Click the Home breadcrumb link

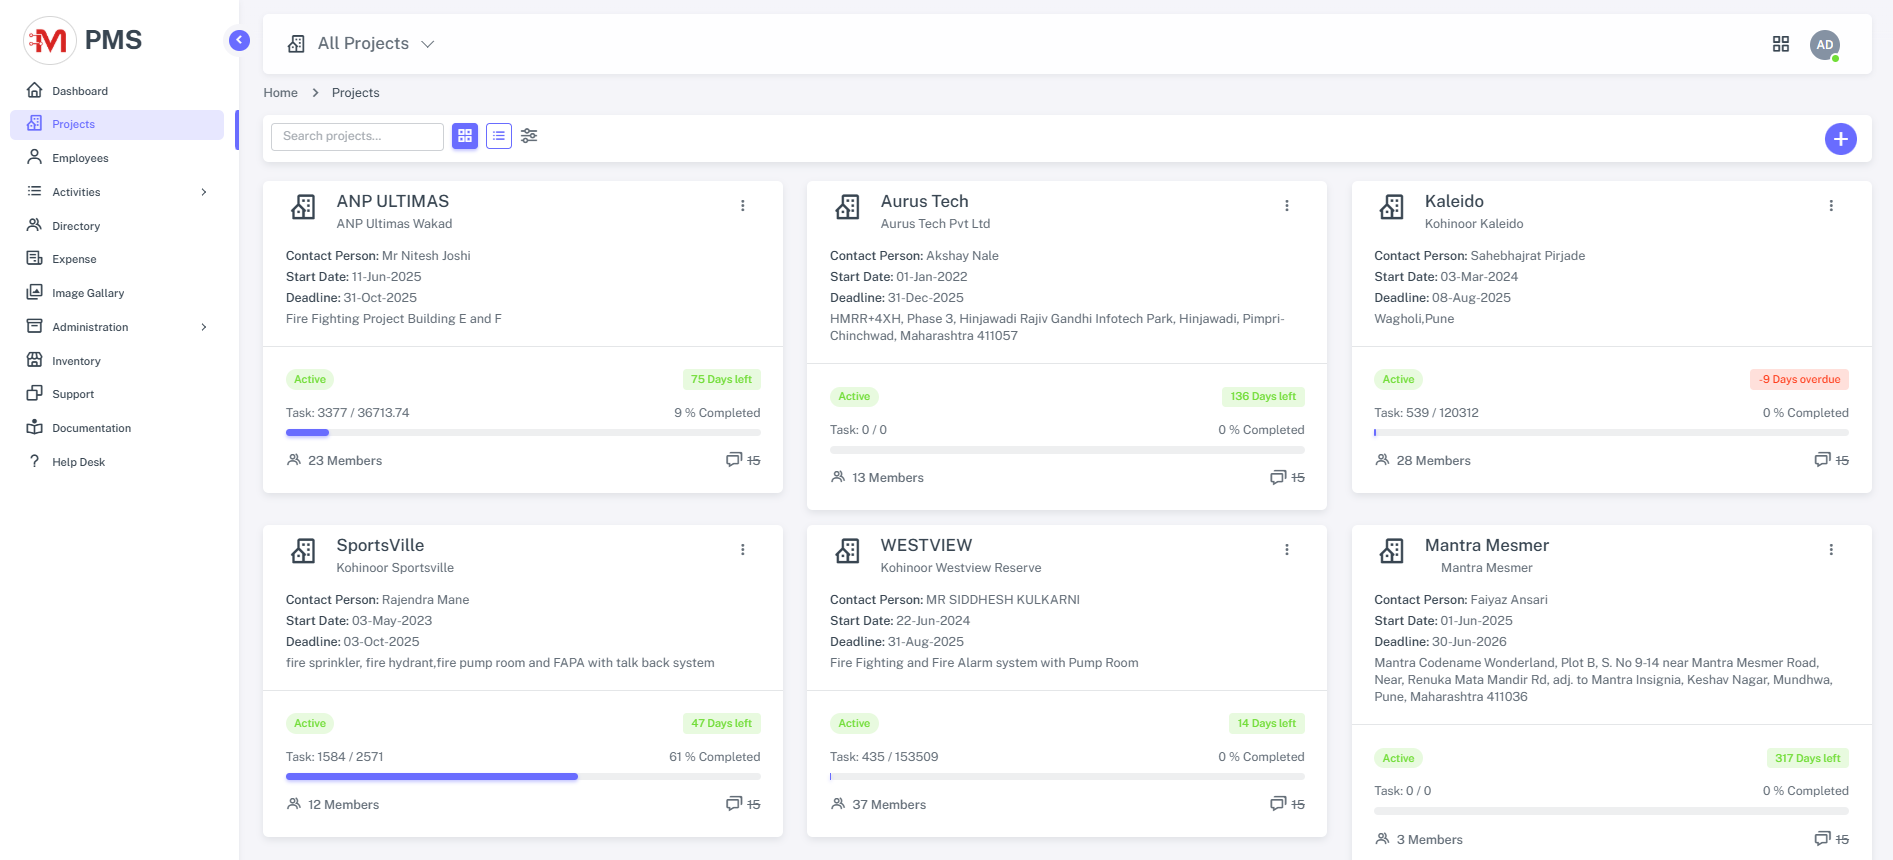280,93
